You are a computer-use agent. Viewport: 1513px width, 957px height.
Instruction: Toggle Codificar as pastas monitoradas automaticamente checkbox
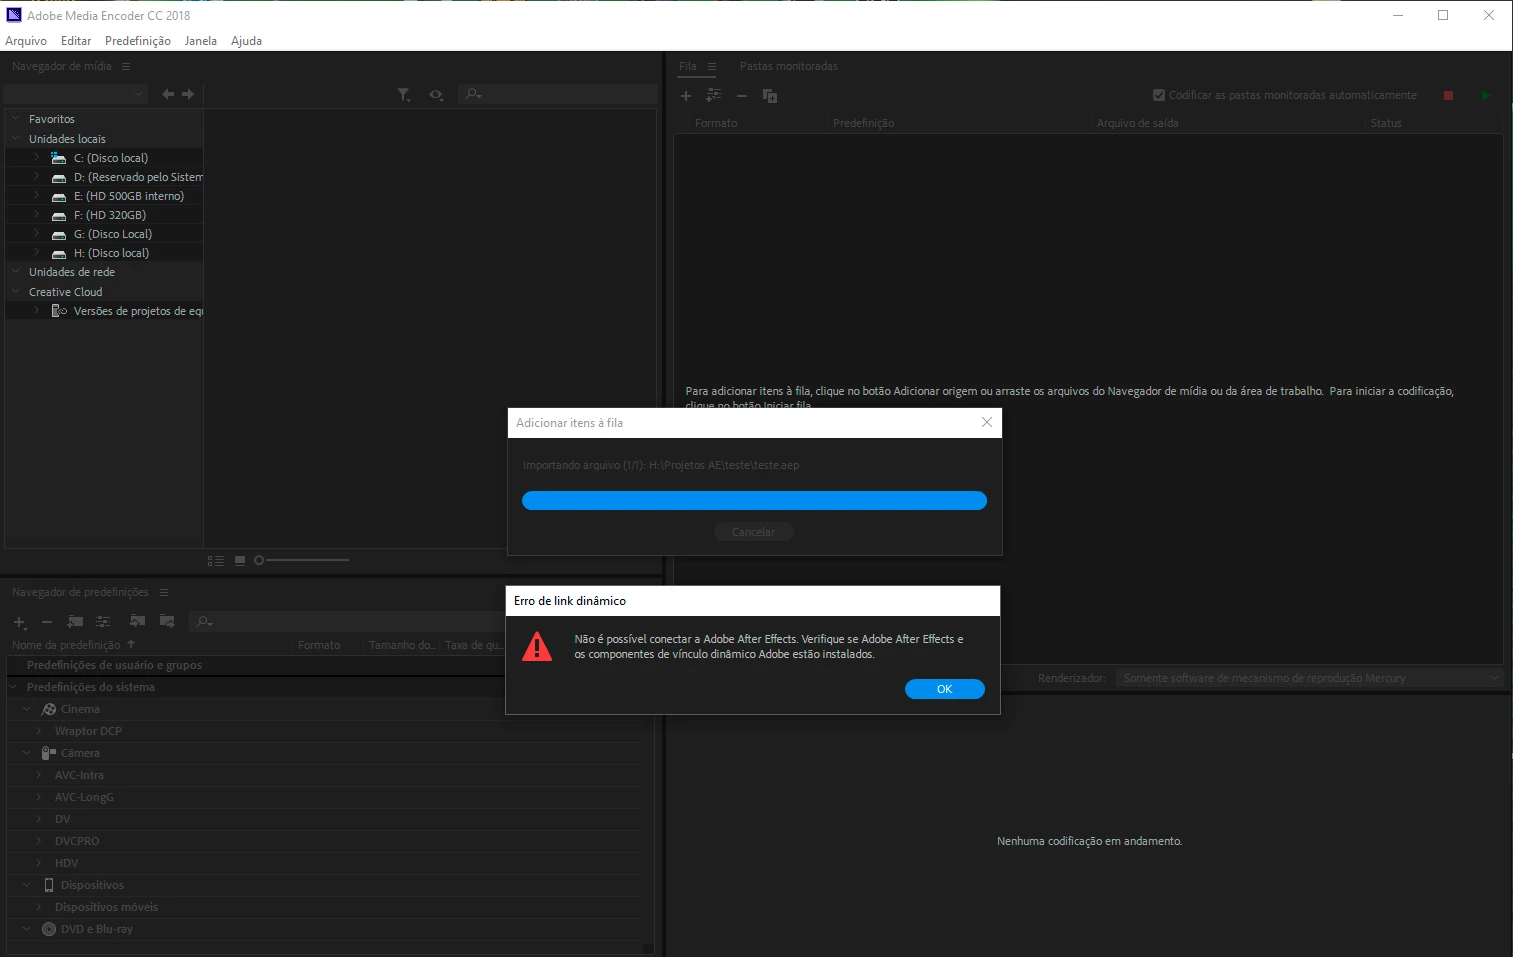click(x=1159, y=95)
